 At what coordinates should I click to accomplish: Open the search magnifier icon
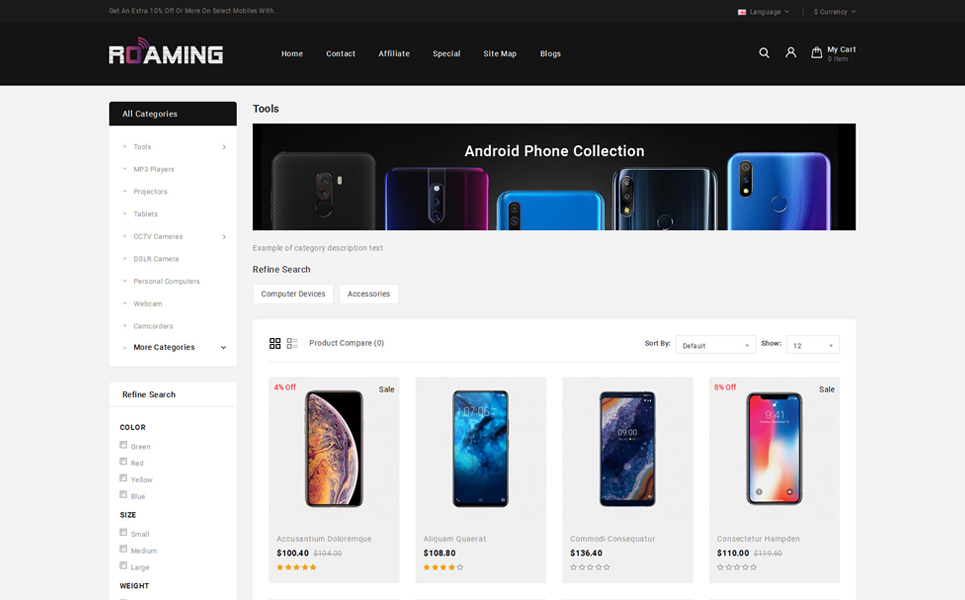(764, 53)
